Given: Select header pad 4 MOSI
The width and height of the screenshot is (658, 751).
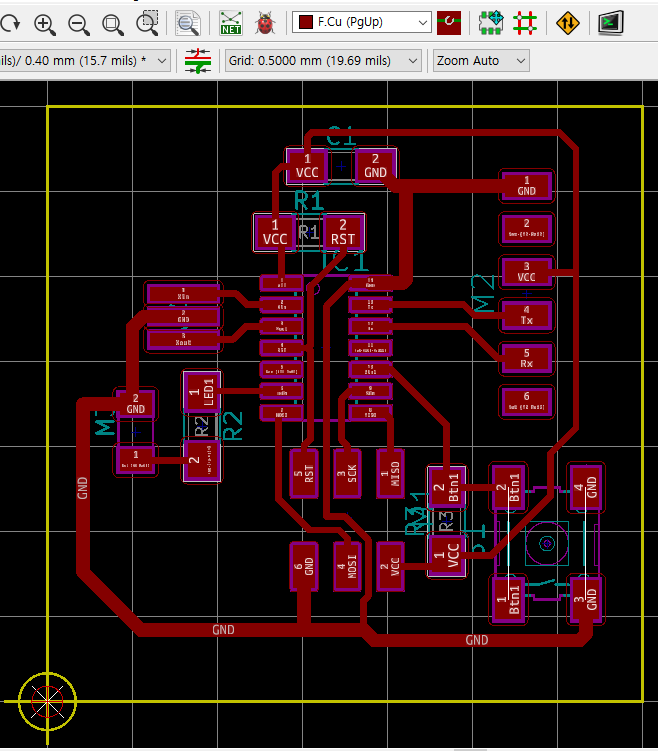Looking at the screenshot, I should point(347,566).
